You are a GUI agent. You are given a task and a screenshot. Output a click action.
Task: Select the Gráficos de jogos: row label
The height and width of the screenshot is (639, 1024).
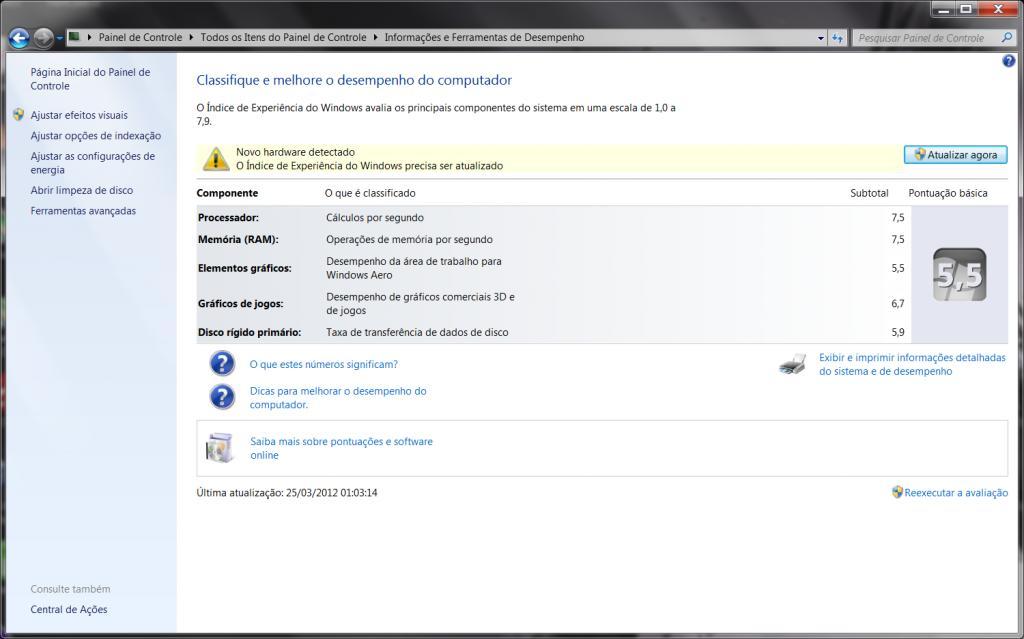(240, 304)
